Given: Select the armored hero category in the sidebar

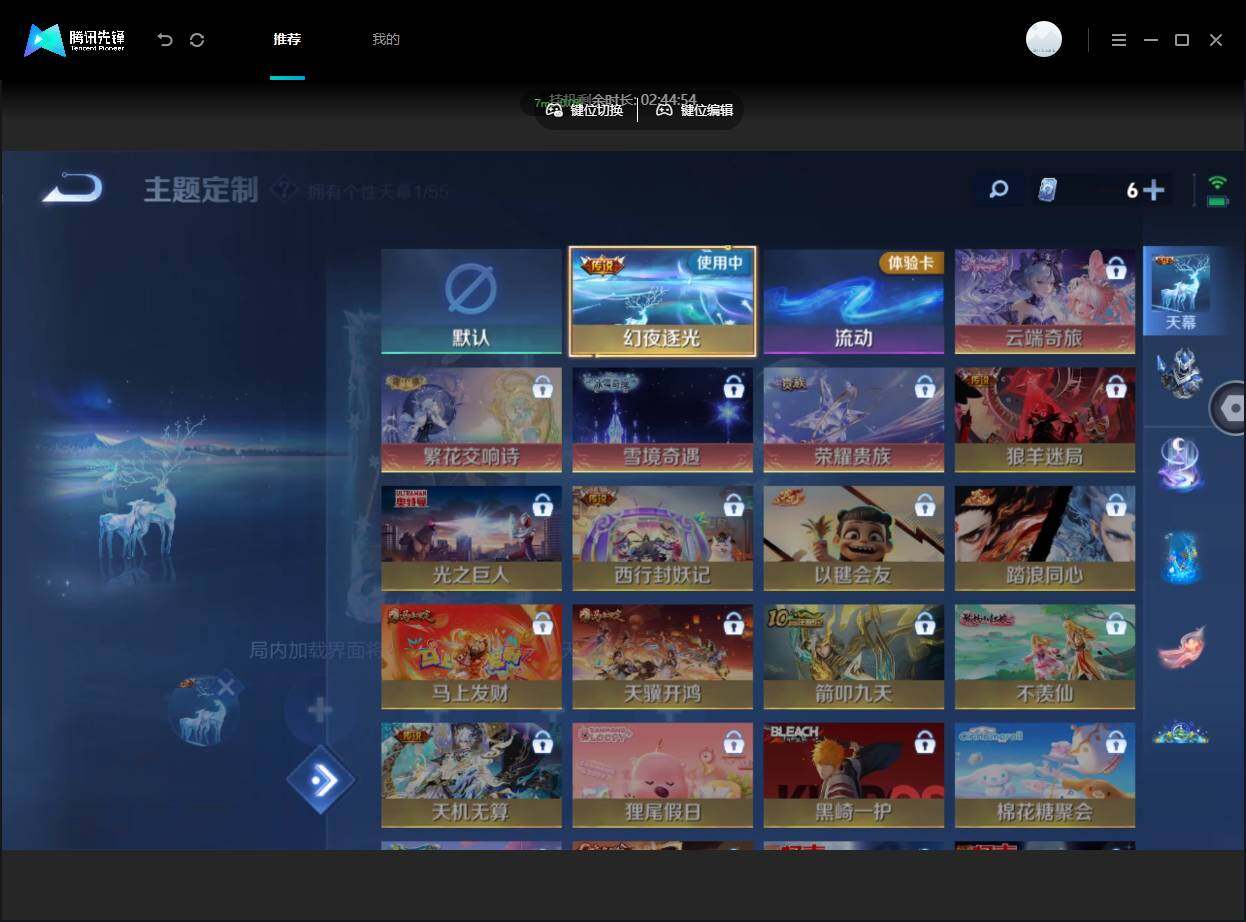Looking at the screenshot, I should (x=1182, y=373).
